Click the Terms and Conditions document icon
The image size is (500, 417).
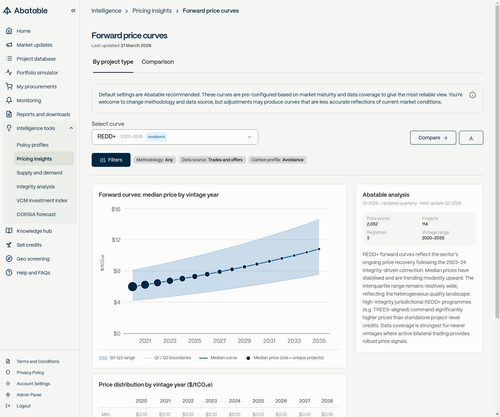coord(8,361)
